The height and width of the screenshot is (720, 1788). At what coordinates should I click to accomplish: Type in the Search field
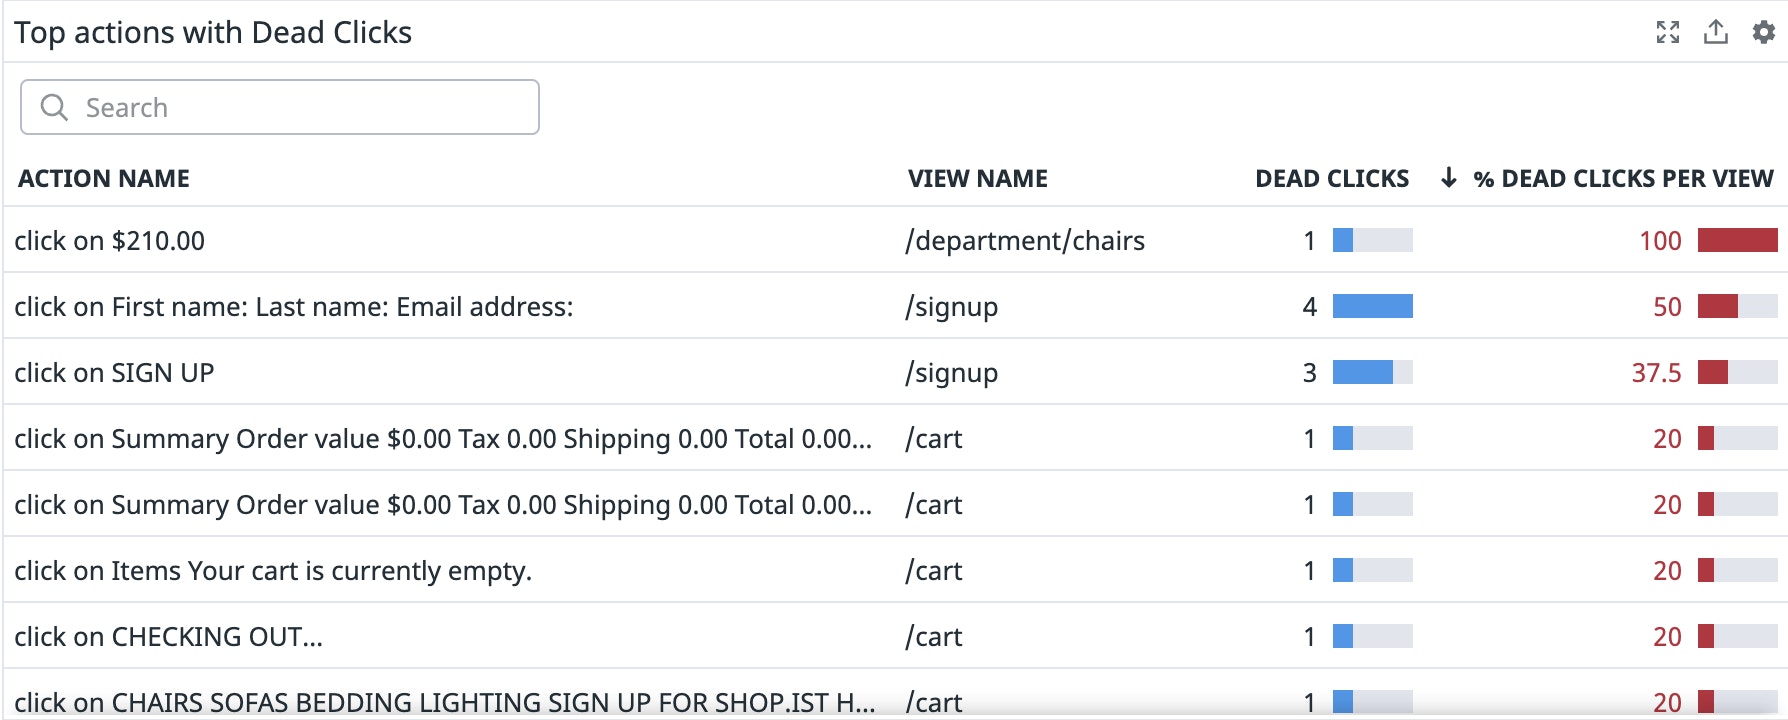tap(300, 107)
